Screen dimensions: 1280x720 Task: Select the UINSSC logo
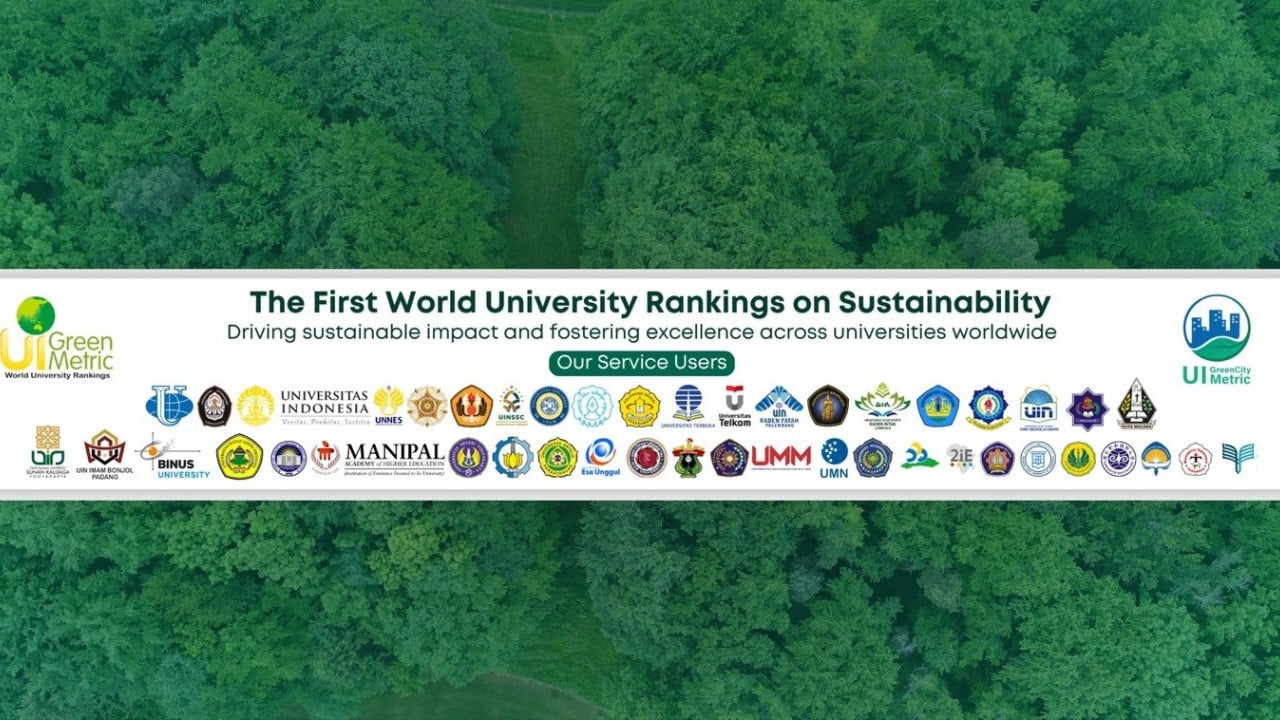(x=511, y=406)
